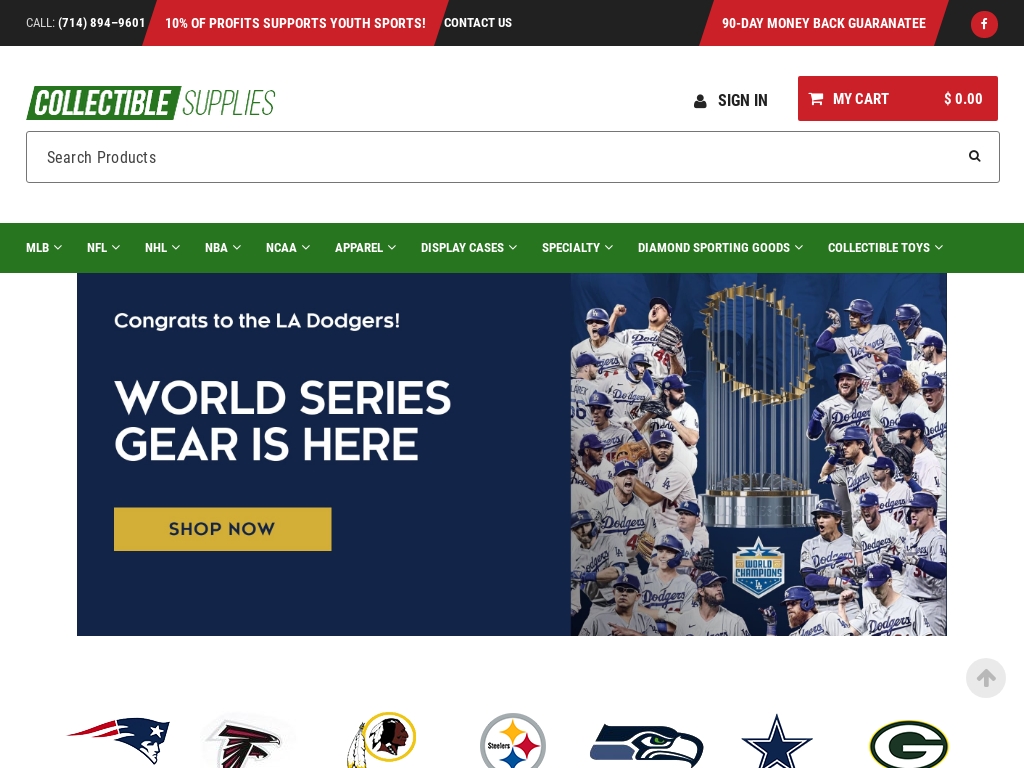Open the Apparel menu item

point(365,248)
